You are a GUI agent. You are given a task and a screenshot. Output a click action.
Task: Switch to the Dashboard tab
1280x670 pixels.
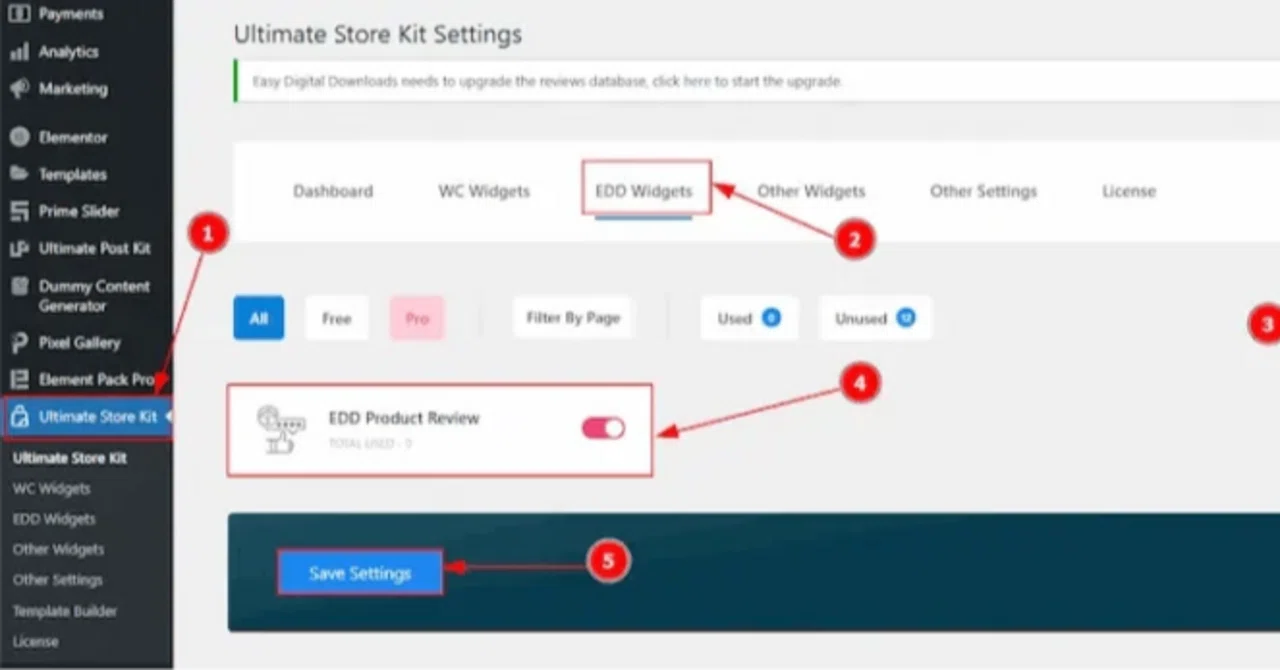click(333, 191)
